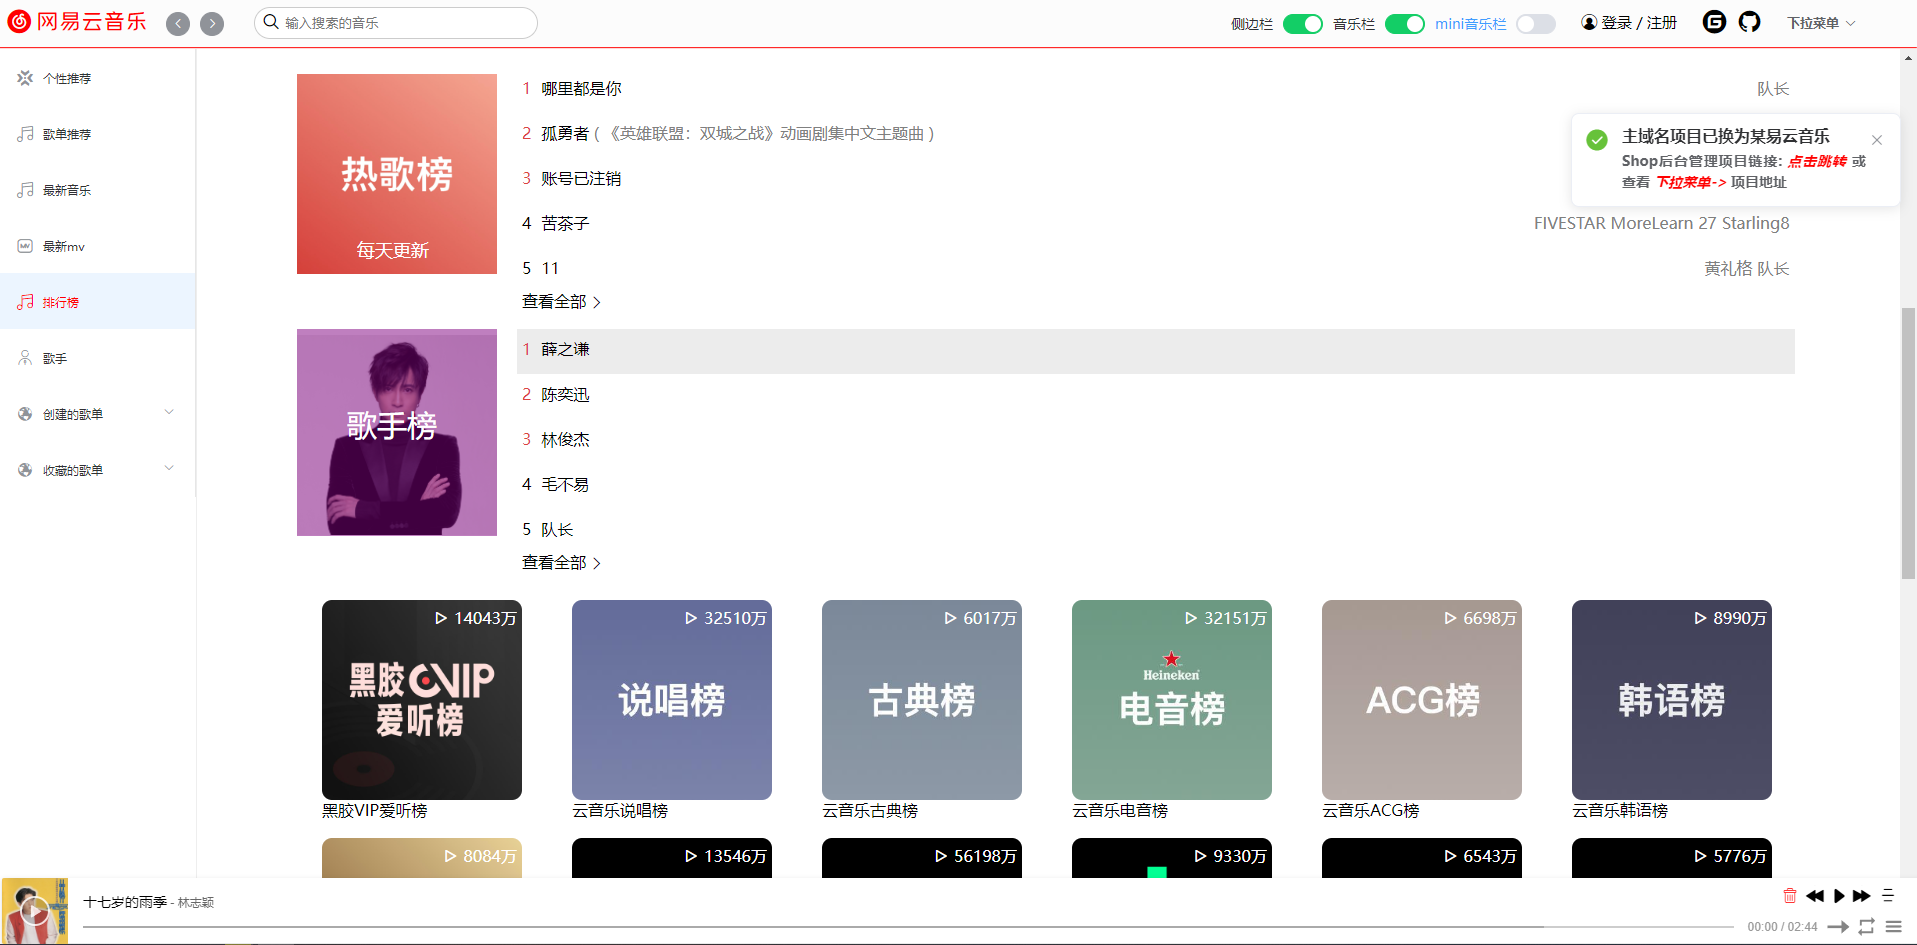Open 最新音乐 in the sidebar
The width and height of the screenshot is (1917, 945).
pyautogui.click(x=98, y=190)
